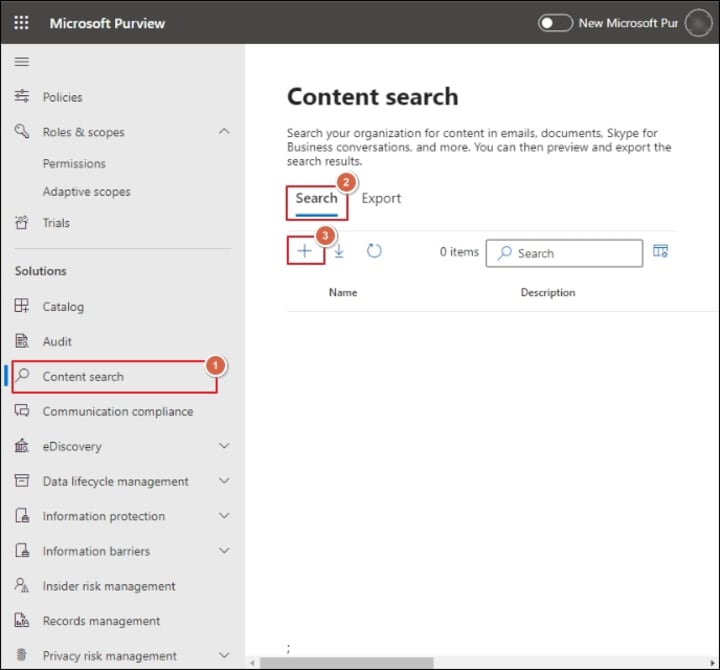
Task: Collapse navigation with the hamburger icon
Action: pyautogui.click(x=22, y=62)
